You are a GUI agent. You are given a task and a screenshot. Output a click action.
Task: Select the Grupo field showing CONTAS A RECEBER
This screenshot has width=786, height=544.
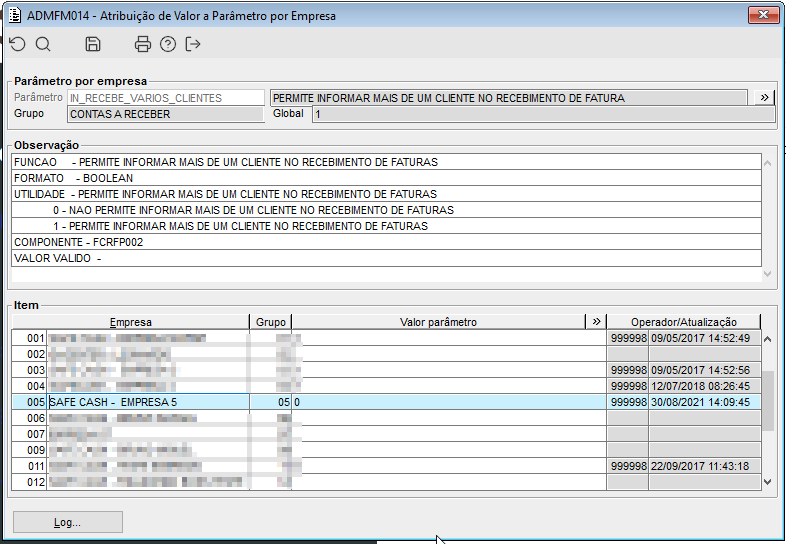[166, 114]
